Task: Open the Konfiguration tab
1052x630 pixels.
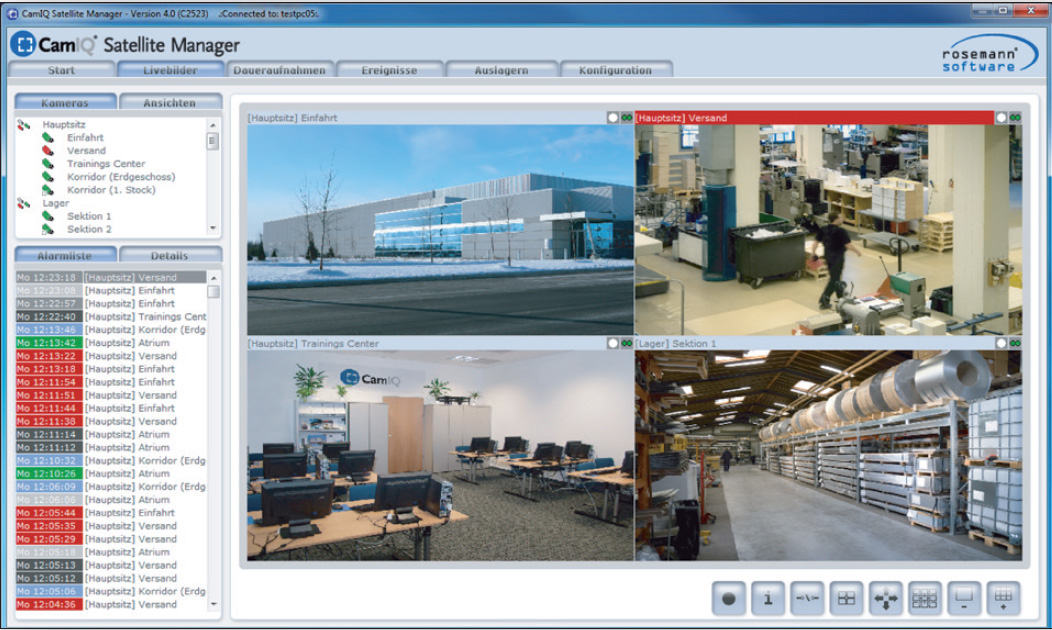Action: coord(615,70)
